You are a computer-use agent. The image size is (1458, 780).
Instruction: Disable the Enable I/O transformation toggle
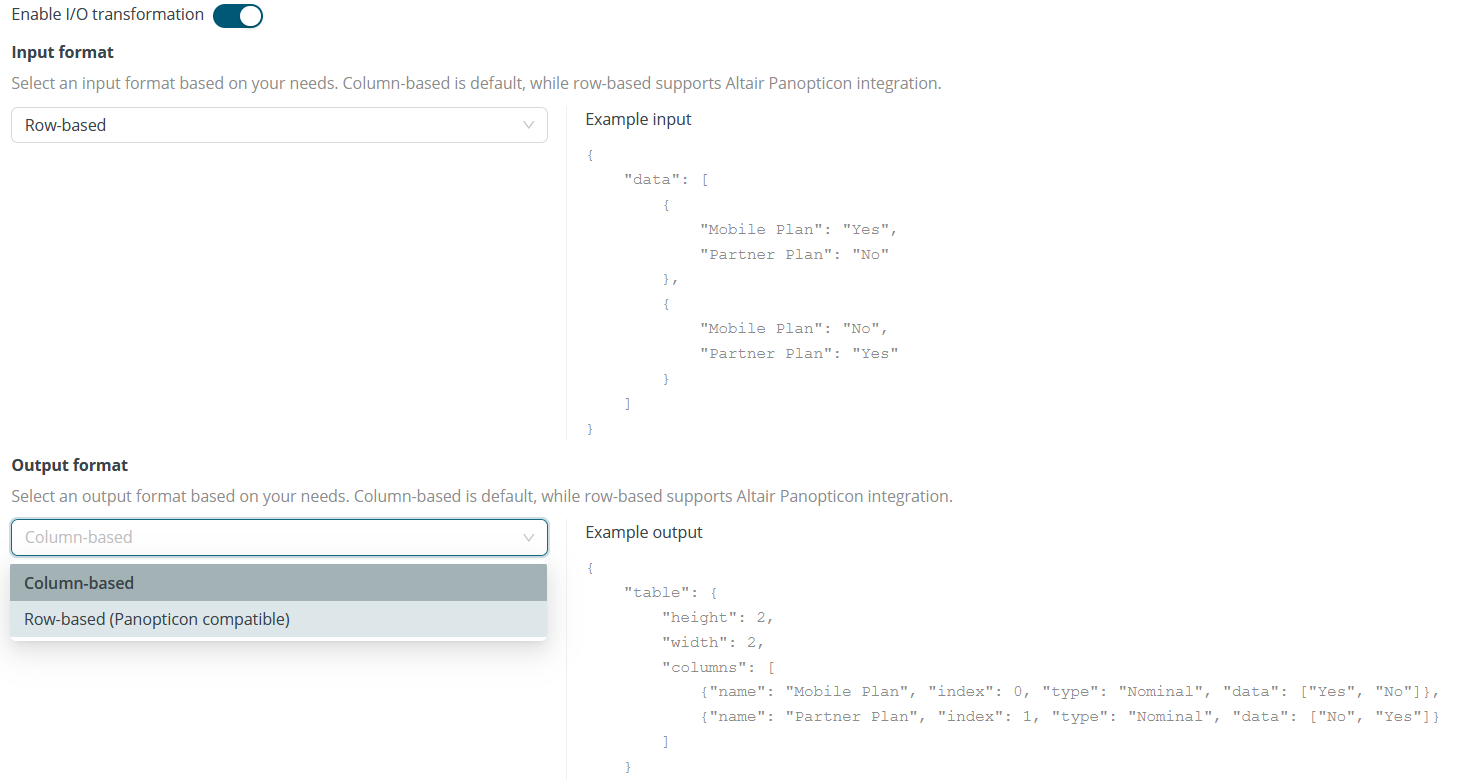[x=237, y=15]
